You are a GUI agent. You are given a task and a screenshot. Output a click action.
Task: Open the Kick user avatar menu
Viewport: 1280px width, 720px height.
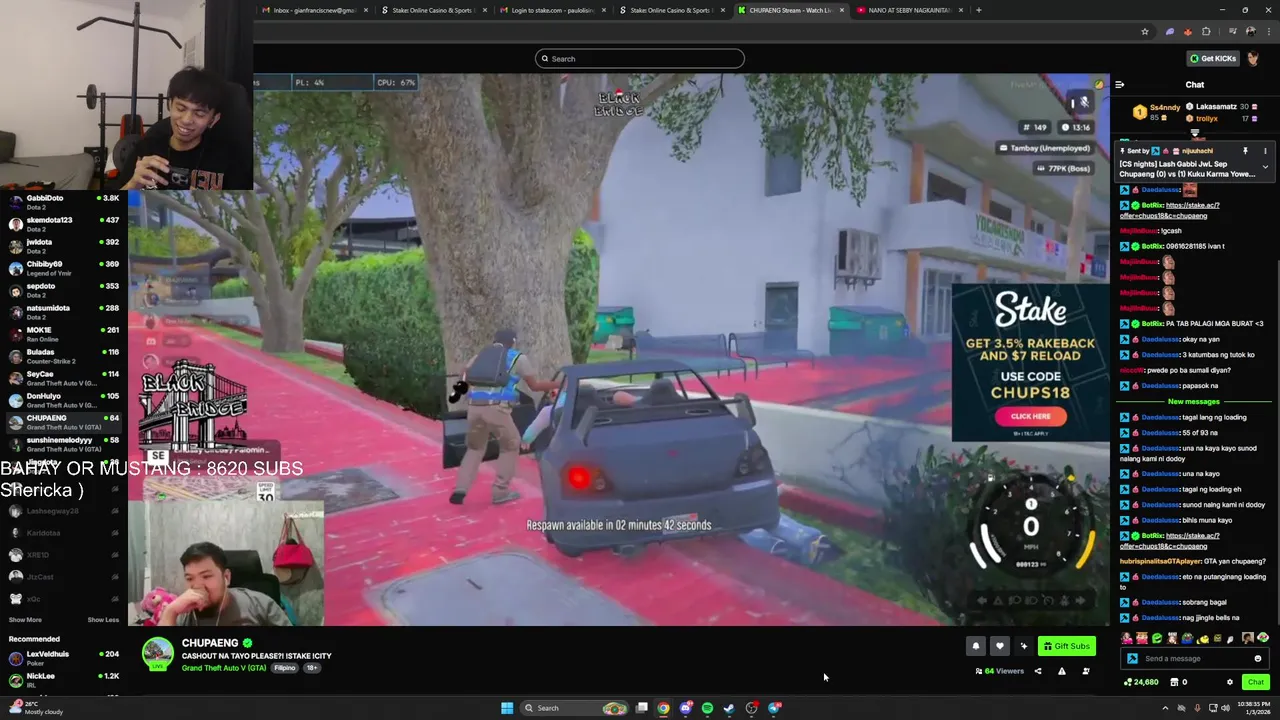1253,58
